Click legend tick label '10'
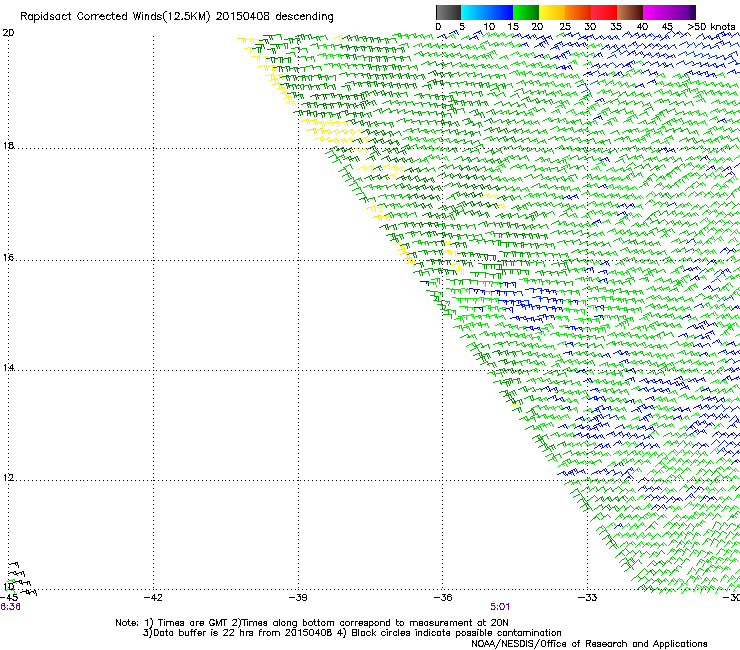This screenshot has width=740, height=650. click(x=489, y=27)
